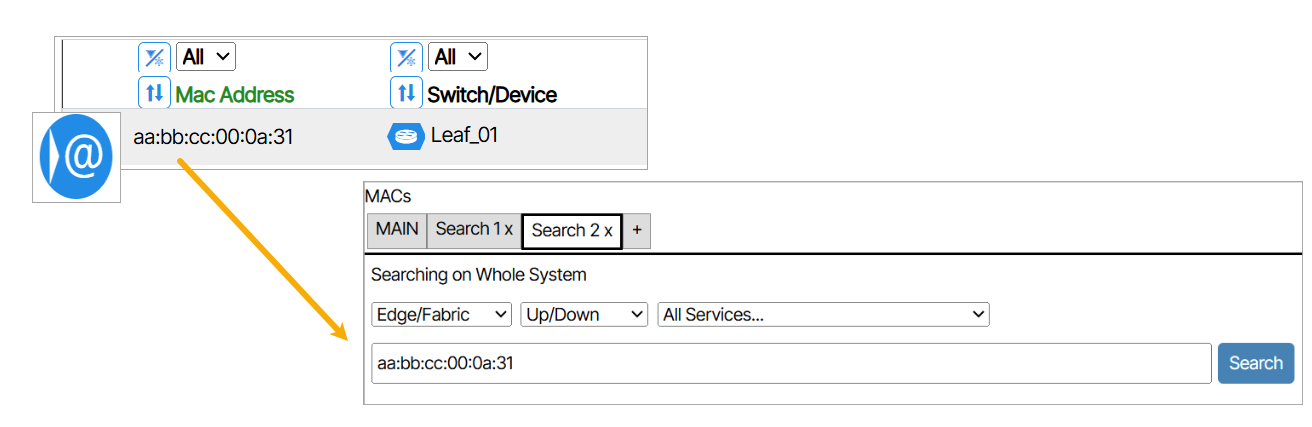Click the large blue @ MAC icon
Viewport: 1312px width, 427px height.
pyautogui.click(x=76, y=157)
